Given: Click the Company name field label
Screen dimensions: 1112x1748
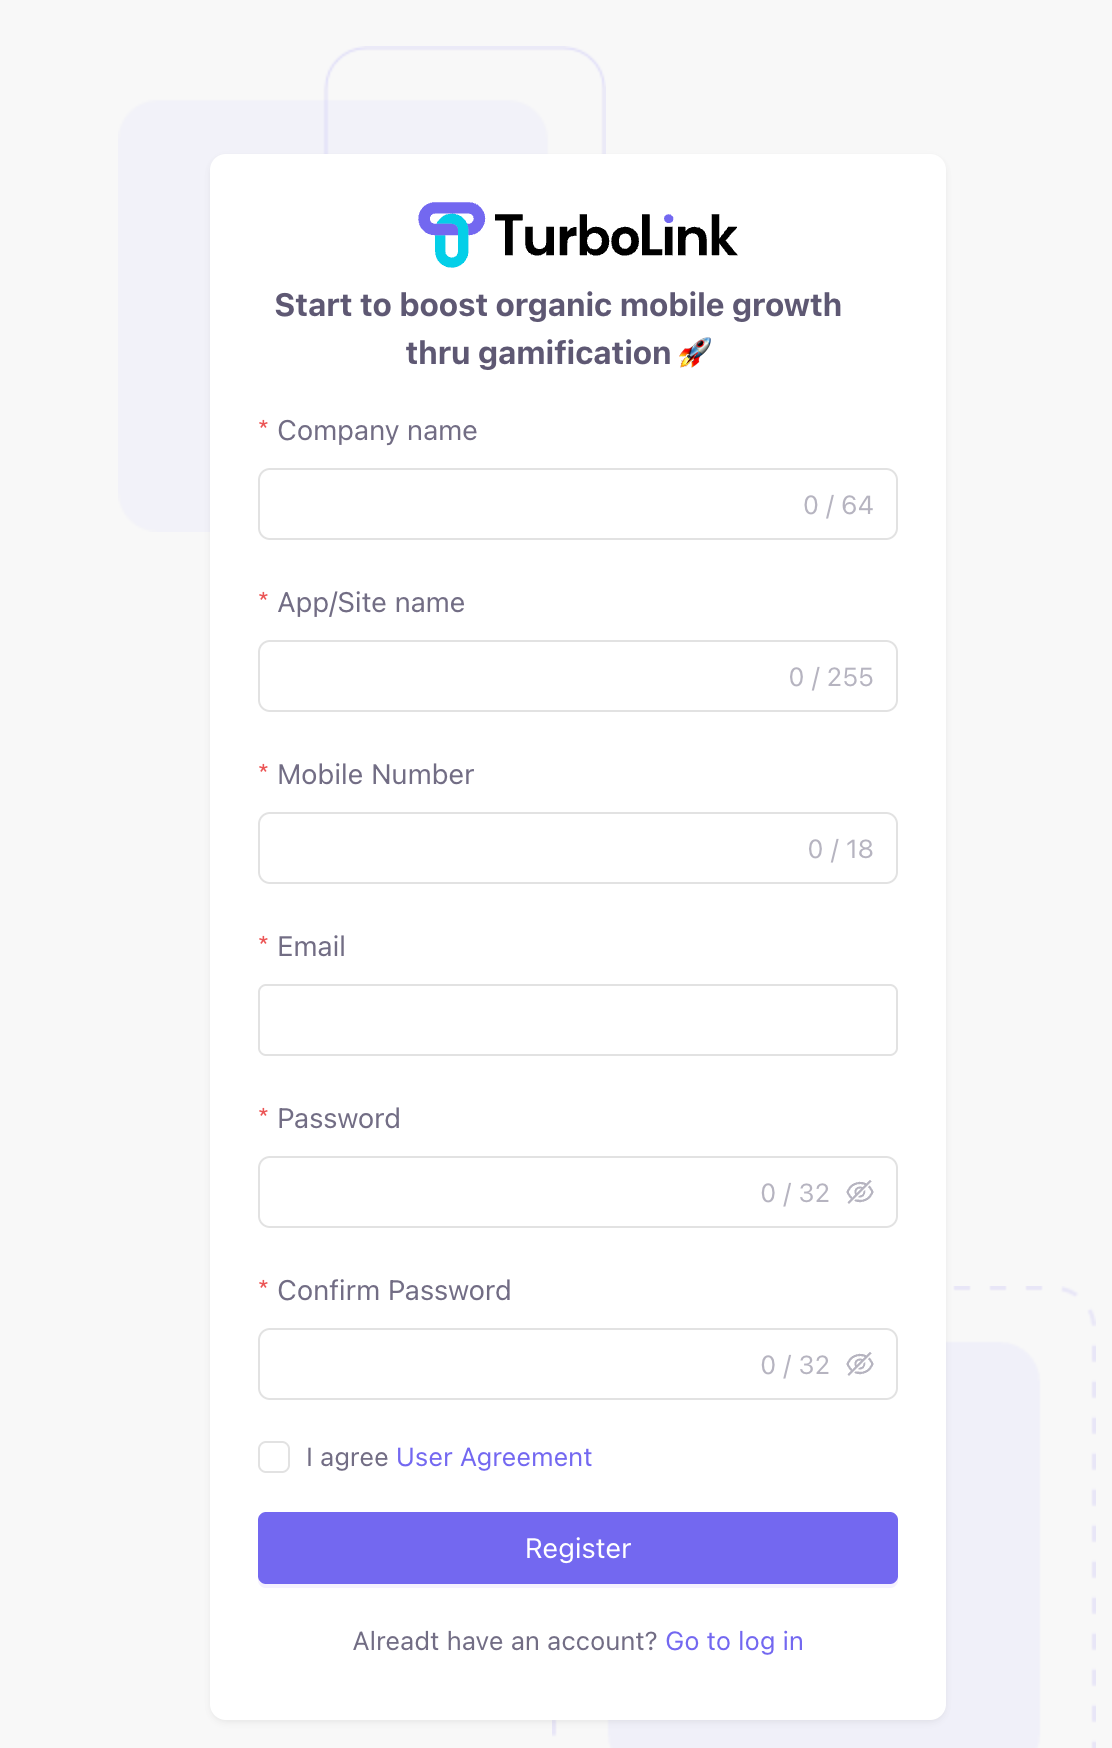Looking at the screenshot, I should [377, 431].
